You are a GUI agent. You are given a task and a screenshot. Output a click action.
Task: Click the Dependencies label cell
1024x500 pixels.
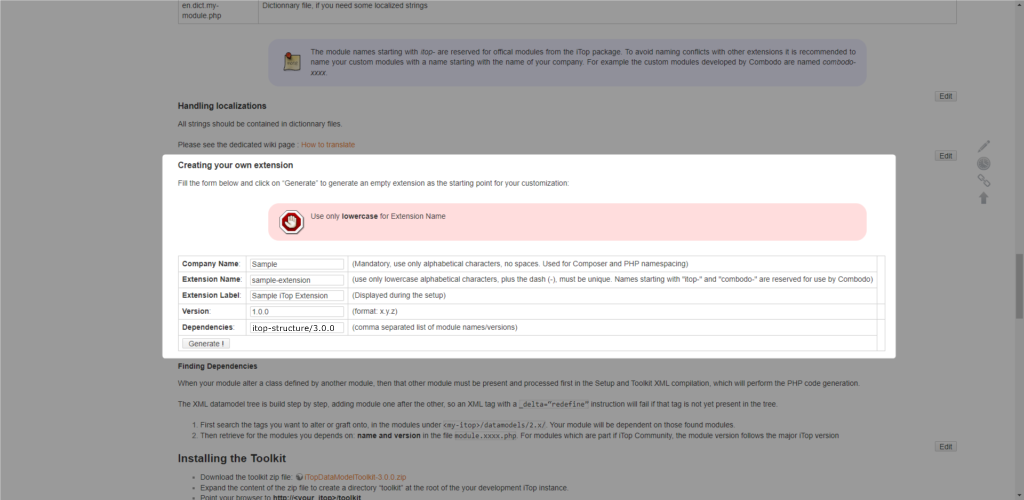pyautogui.click(x=212, y=327)
